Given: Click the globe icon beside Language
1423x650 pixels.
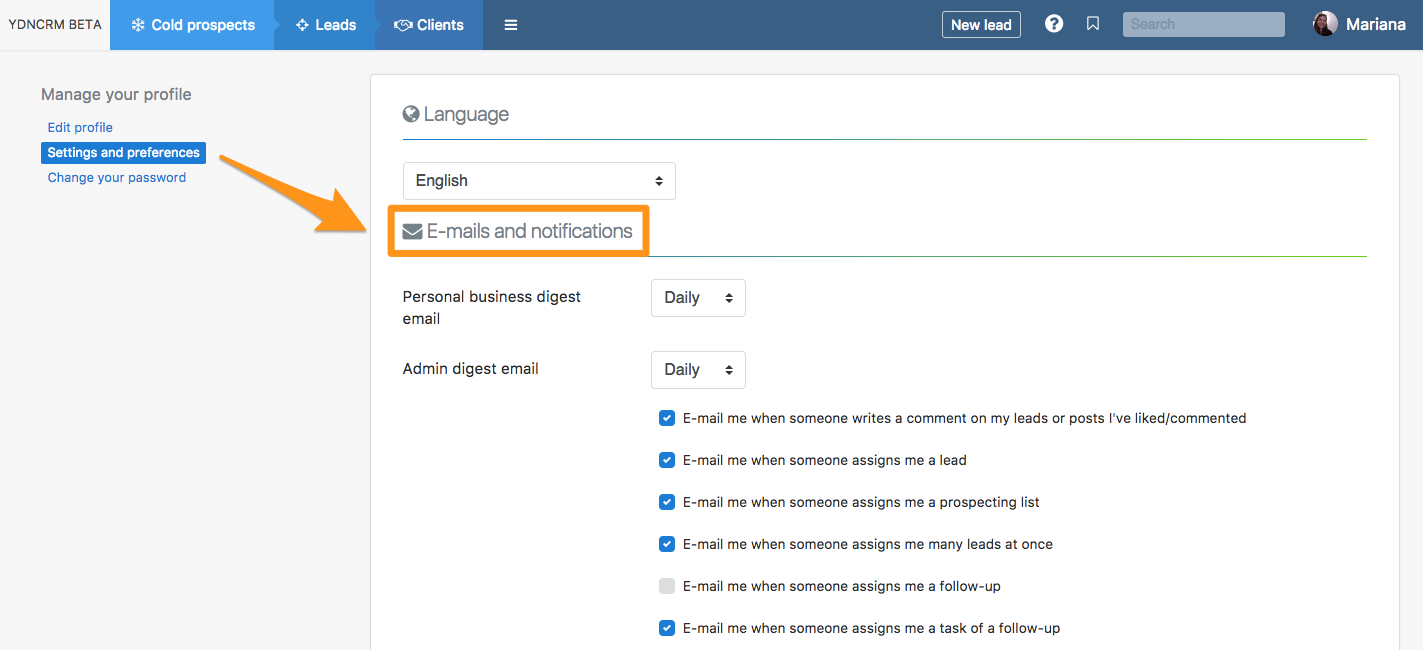Looking at the screenshot, I should point(411,115).
